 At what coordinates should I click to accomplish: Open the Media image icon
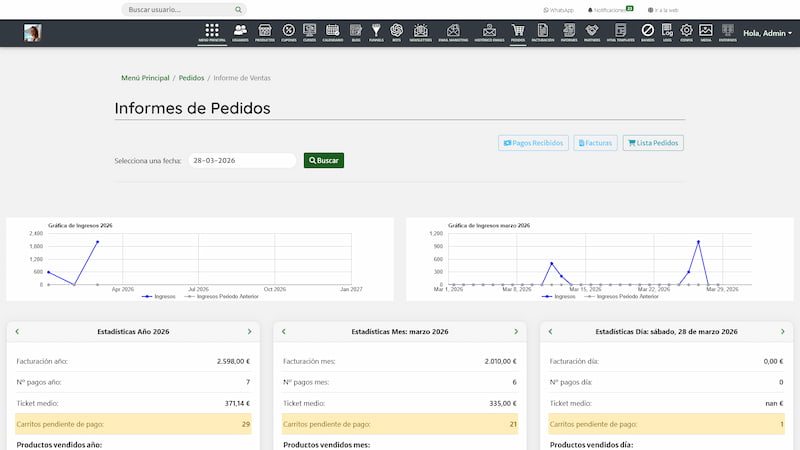(705, 32)
